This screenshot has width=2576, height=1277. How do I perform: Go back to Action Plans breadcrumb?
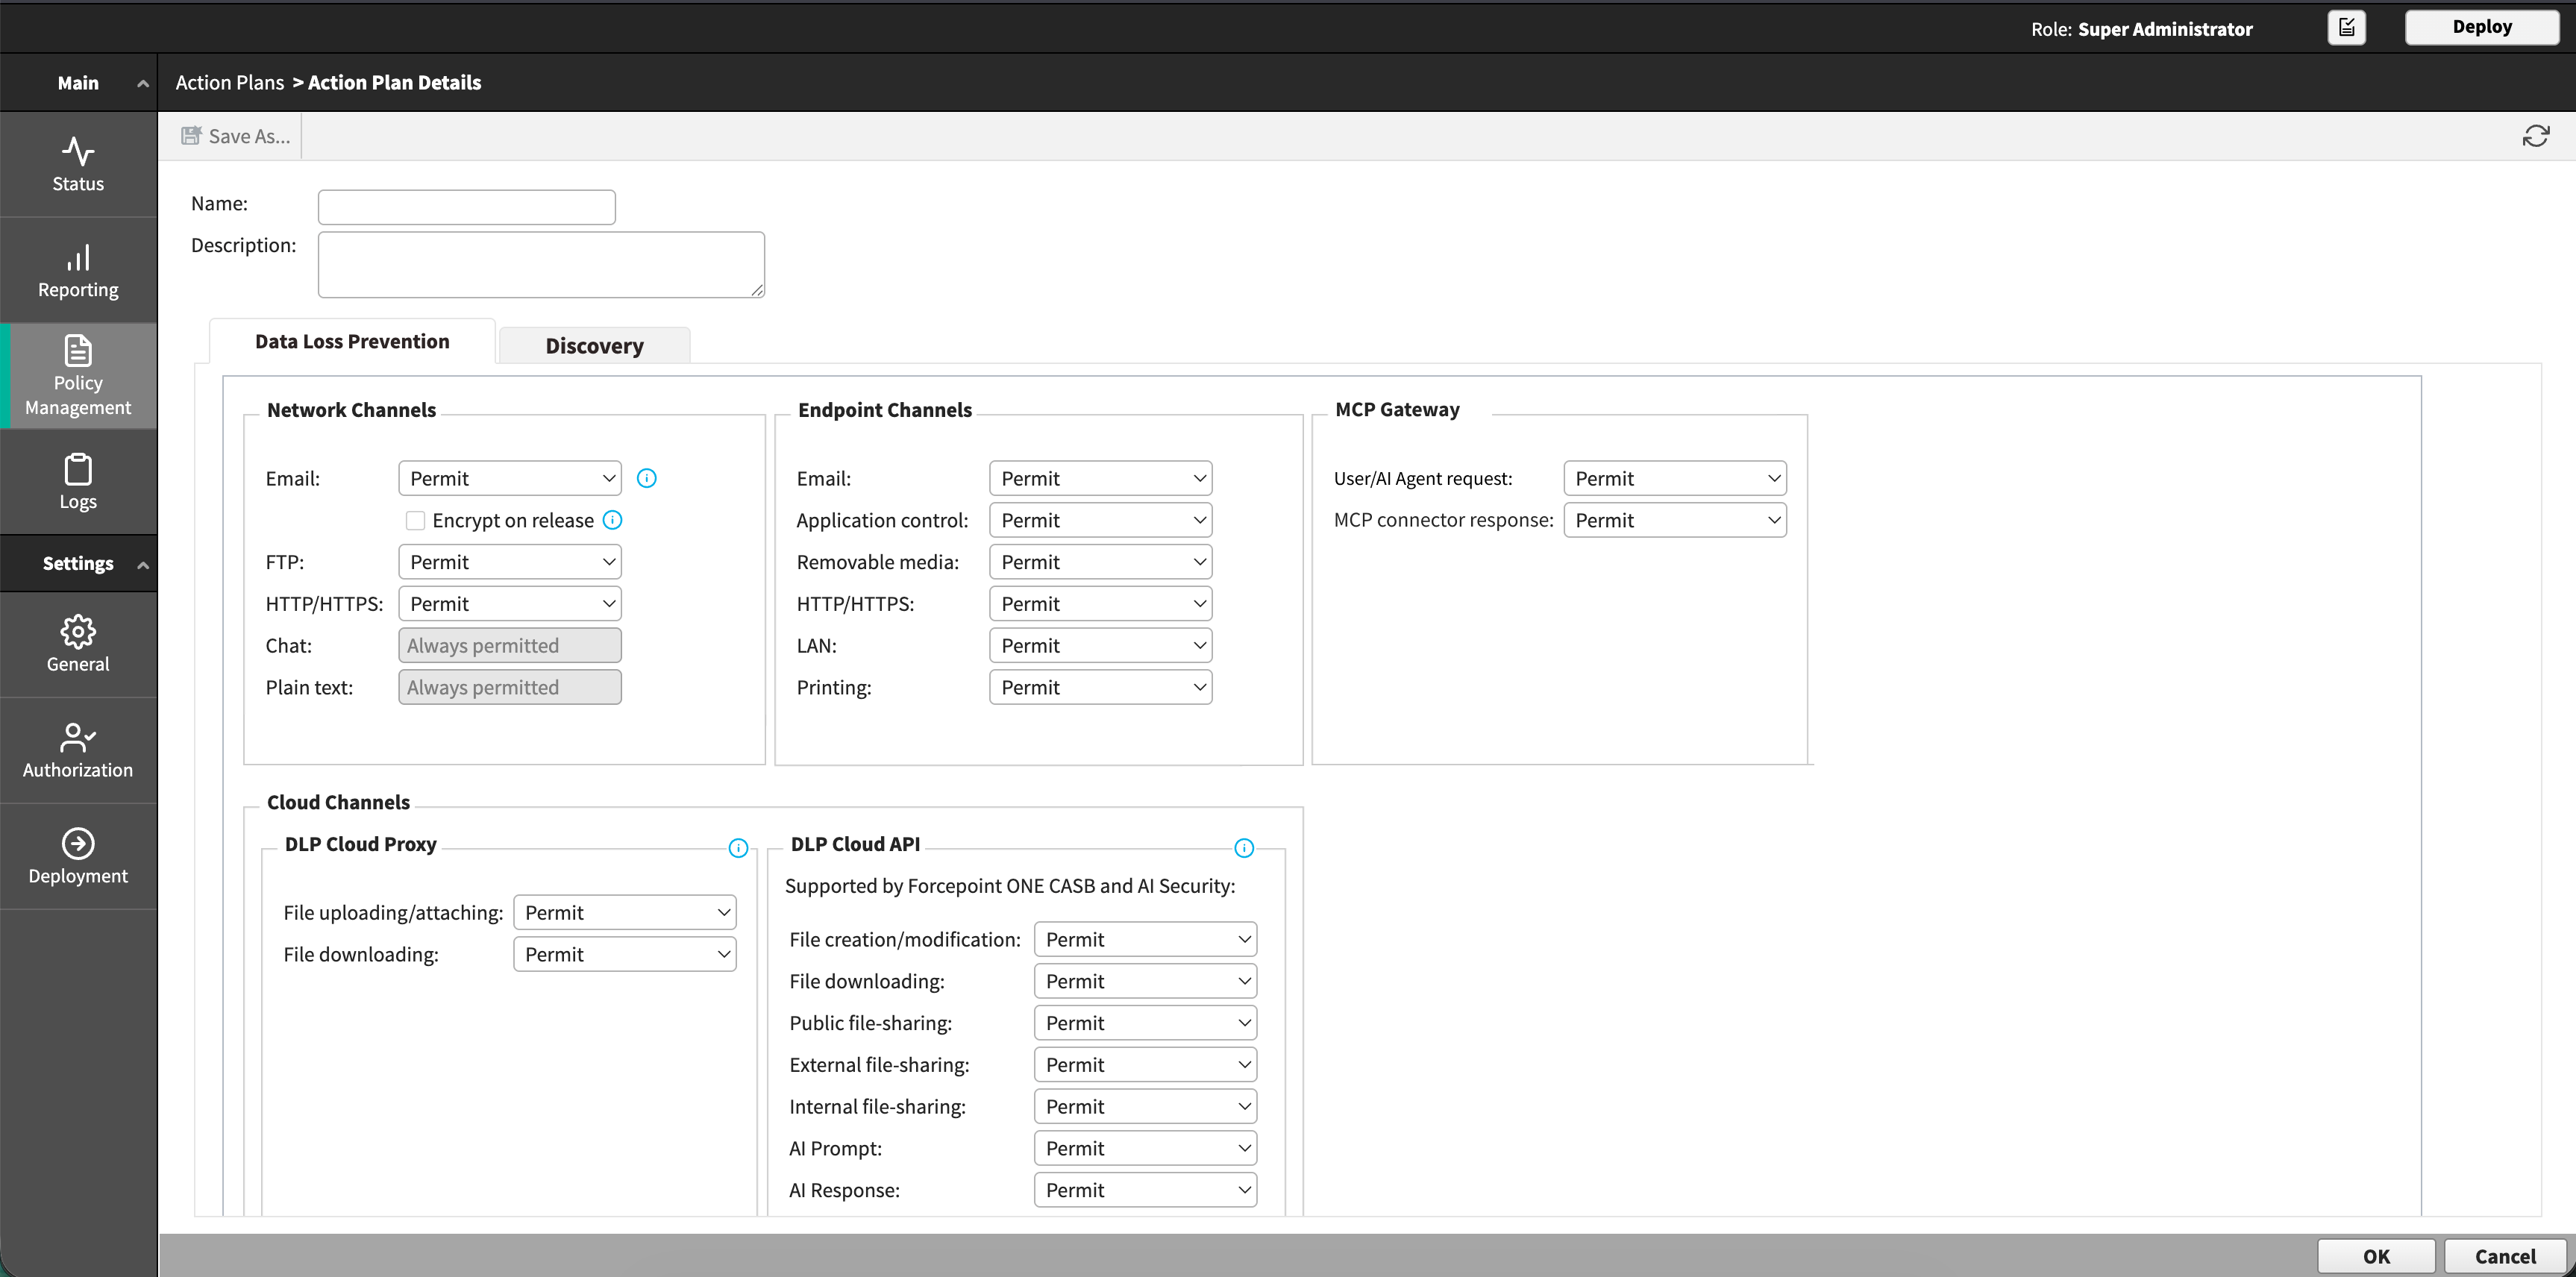[230, 83]
